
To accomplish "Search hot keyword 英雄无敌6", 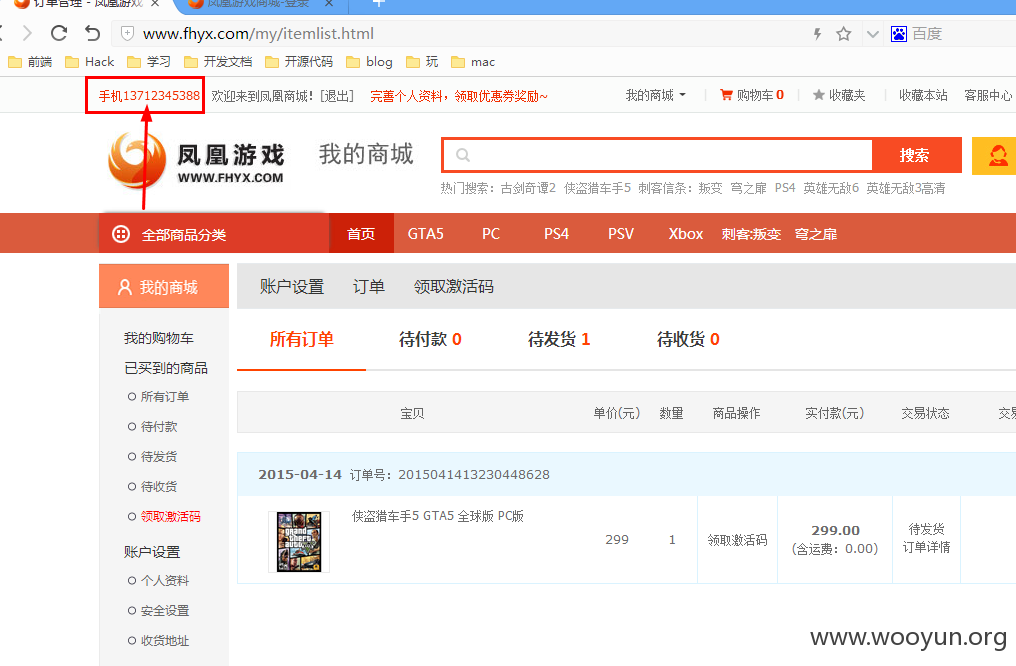I will [x=831, y=188].
